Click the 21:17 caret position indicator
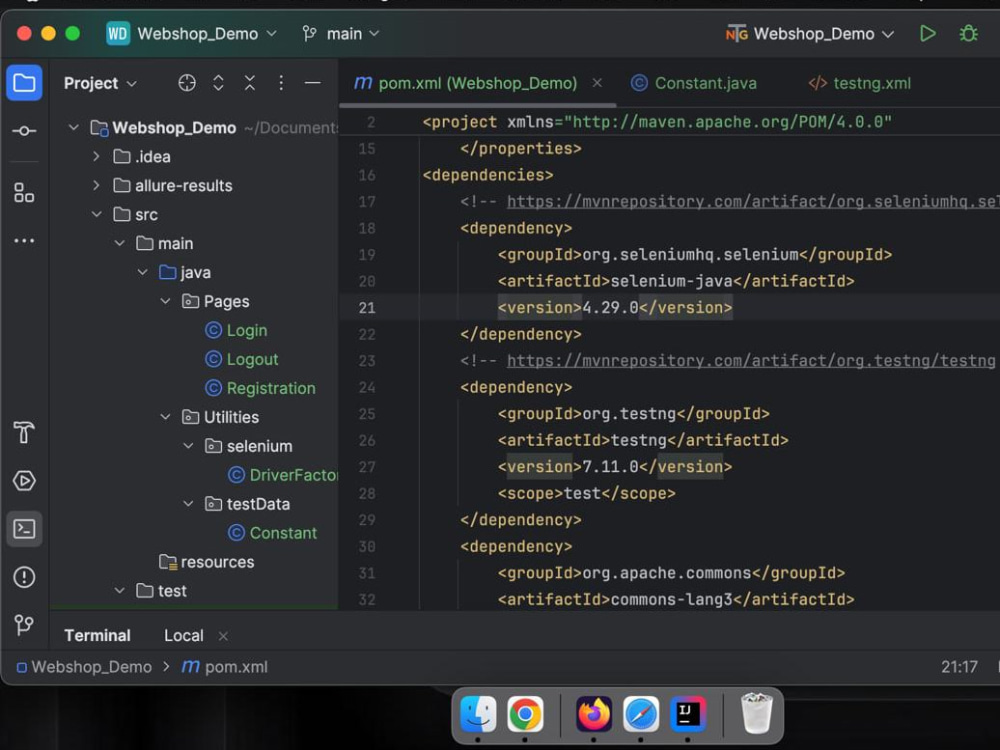 [x=959, y=666]
